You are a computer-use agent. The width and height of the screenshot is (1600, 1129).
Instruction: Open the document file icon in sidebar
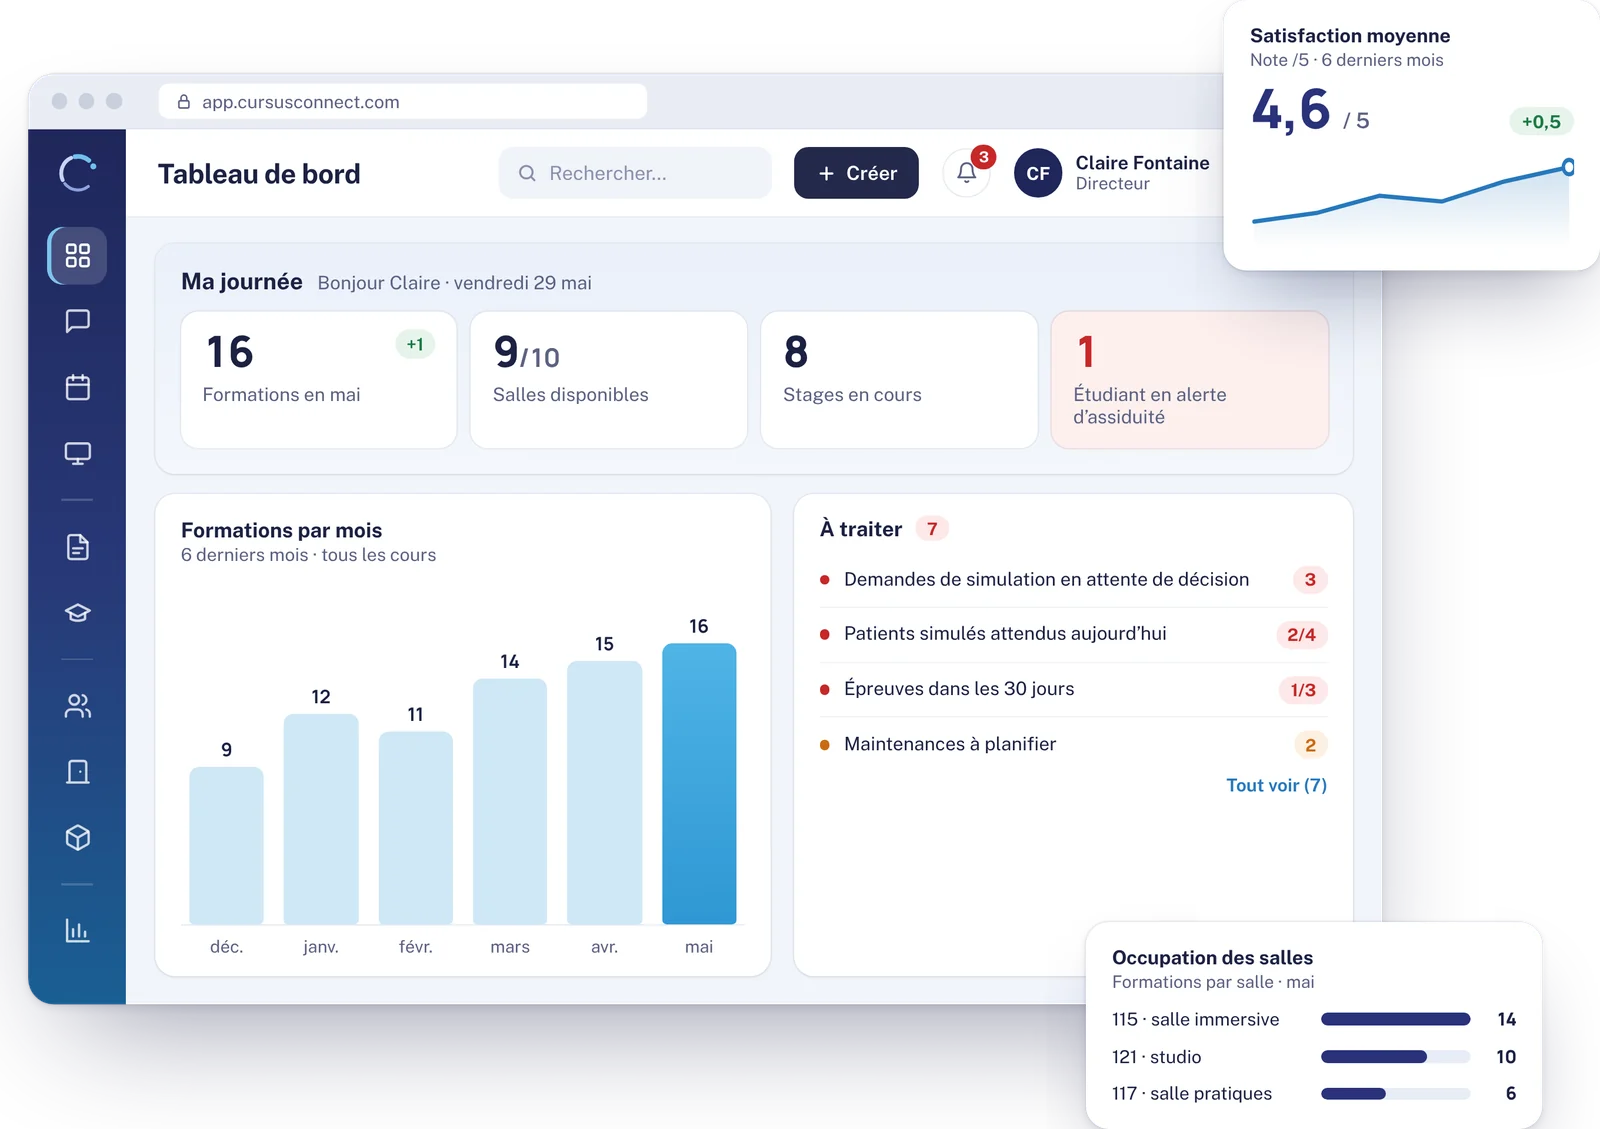77,547
